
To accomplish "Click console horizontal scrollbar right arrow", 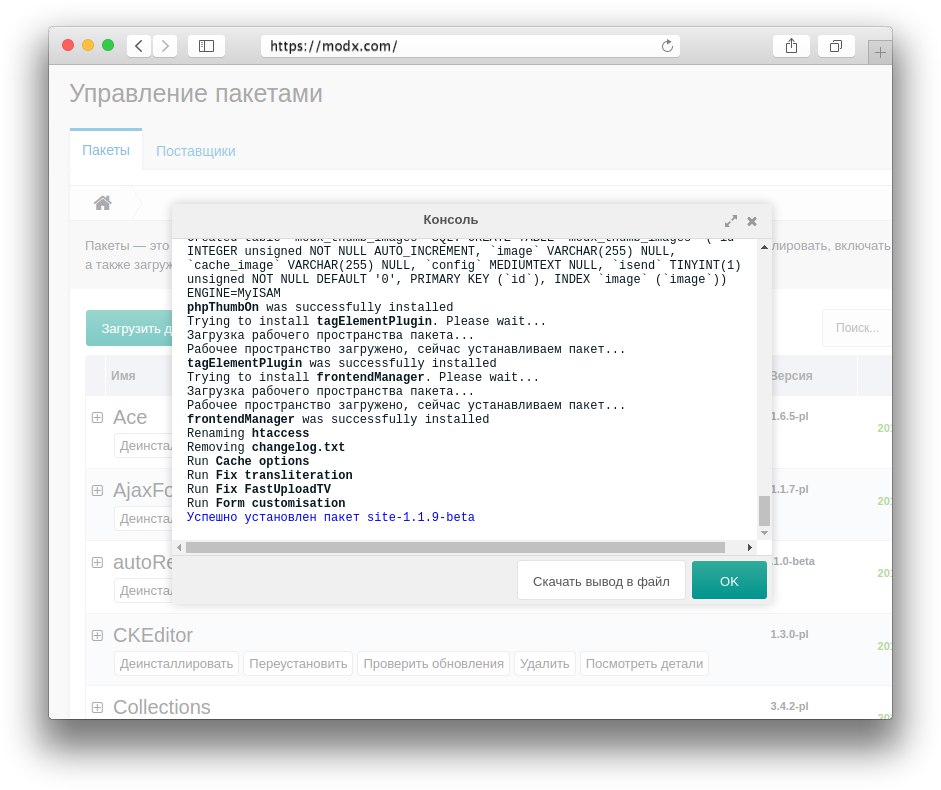I will (750, 547).
